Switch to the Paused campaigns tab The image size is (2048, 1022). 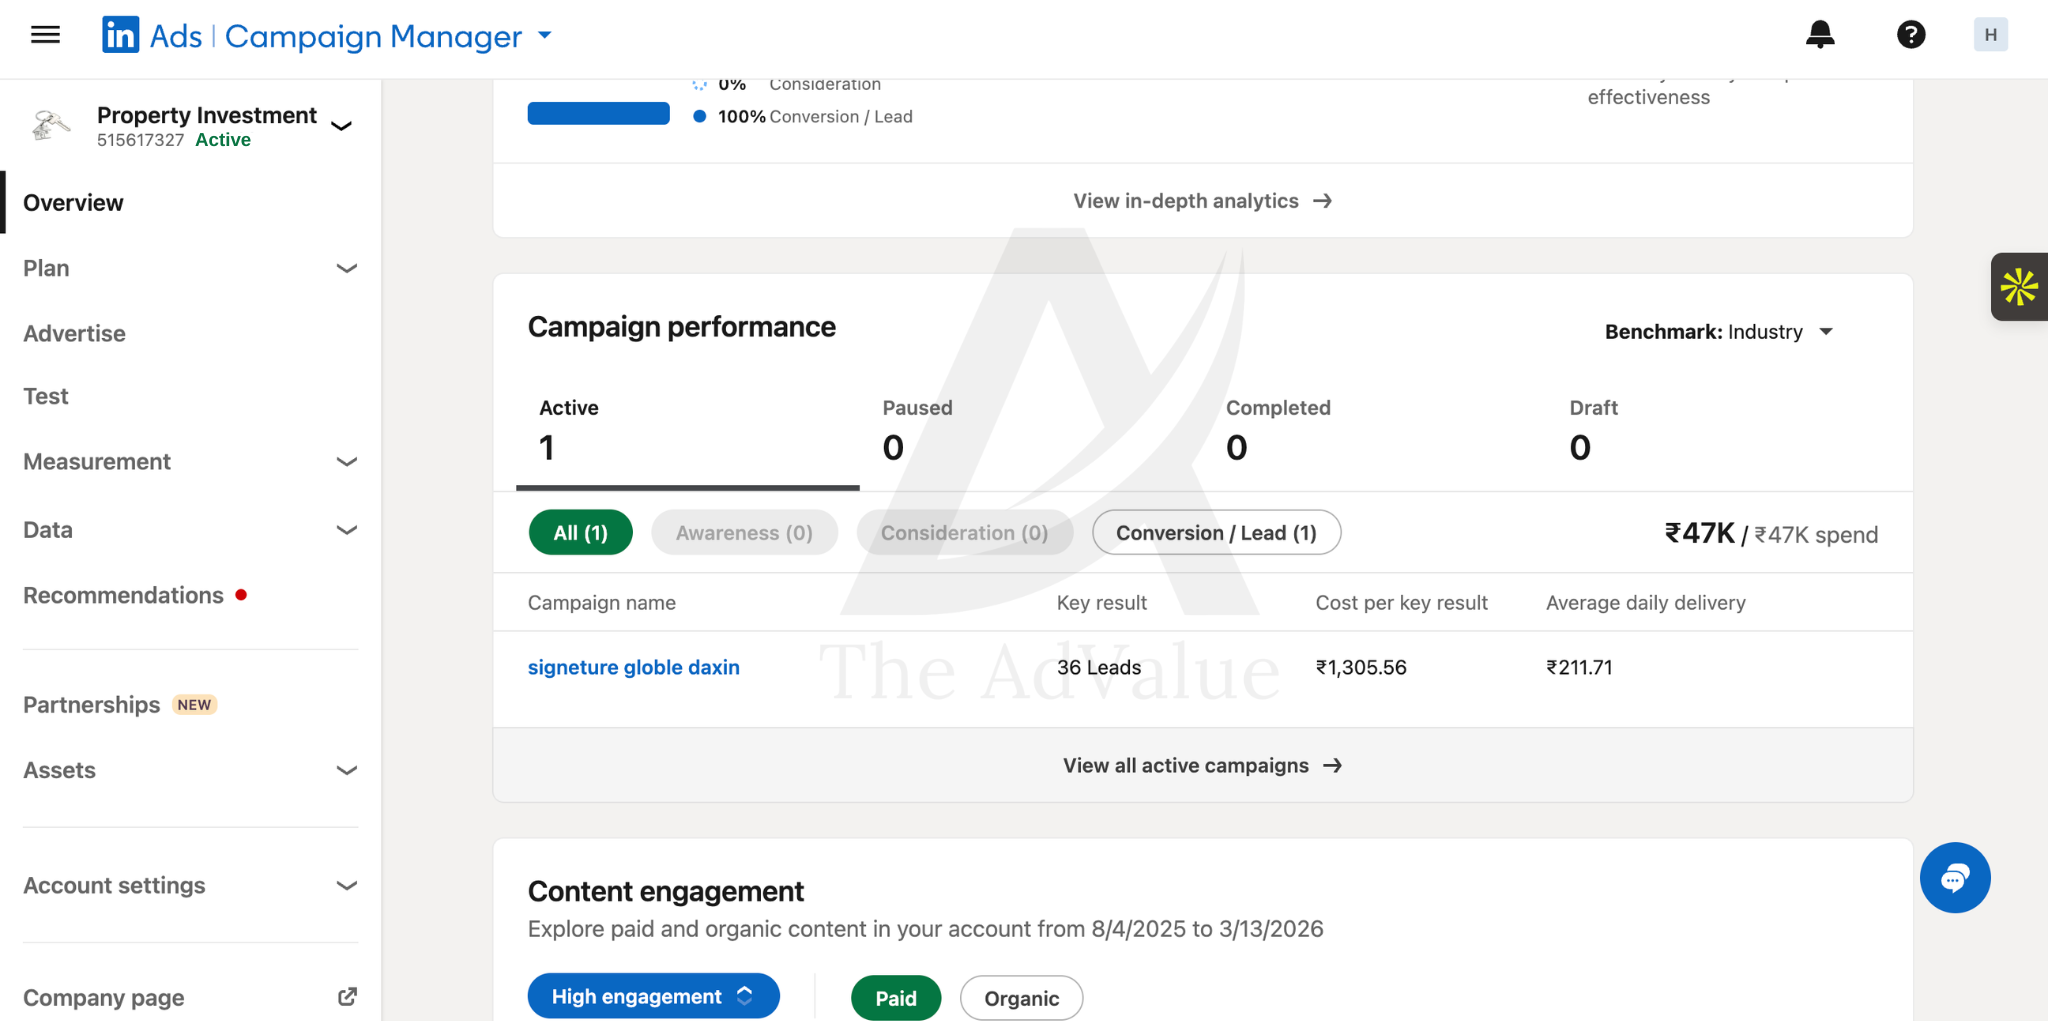[x=1031, y=432]
